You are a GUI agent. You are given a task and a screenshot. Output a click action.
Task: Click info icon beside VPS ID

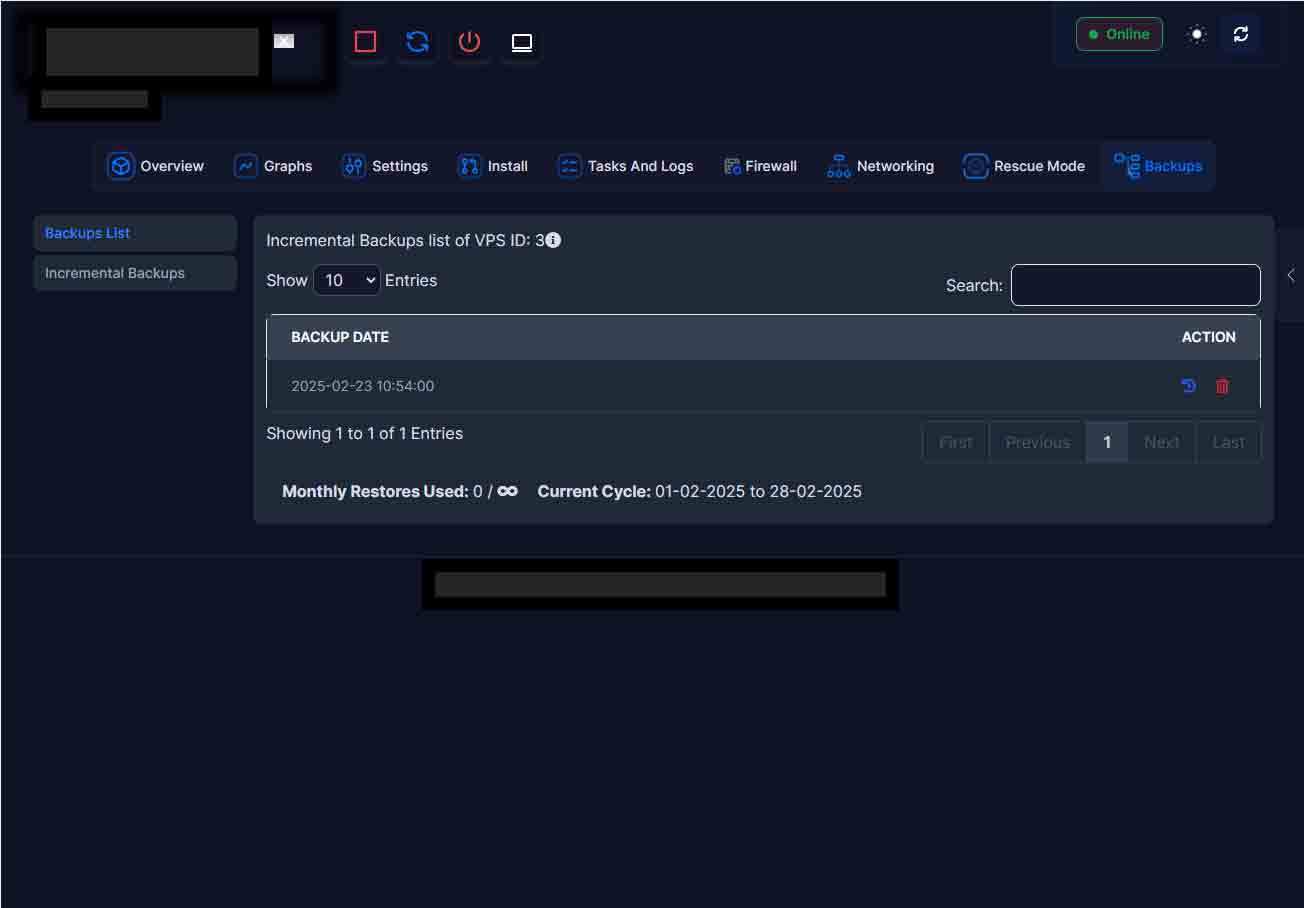(x=553, y=240)
